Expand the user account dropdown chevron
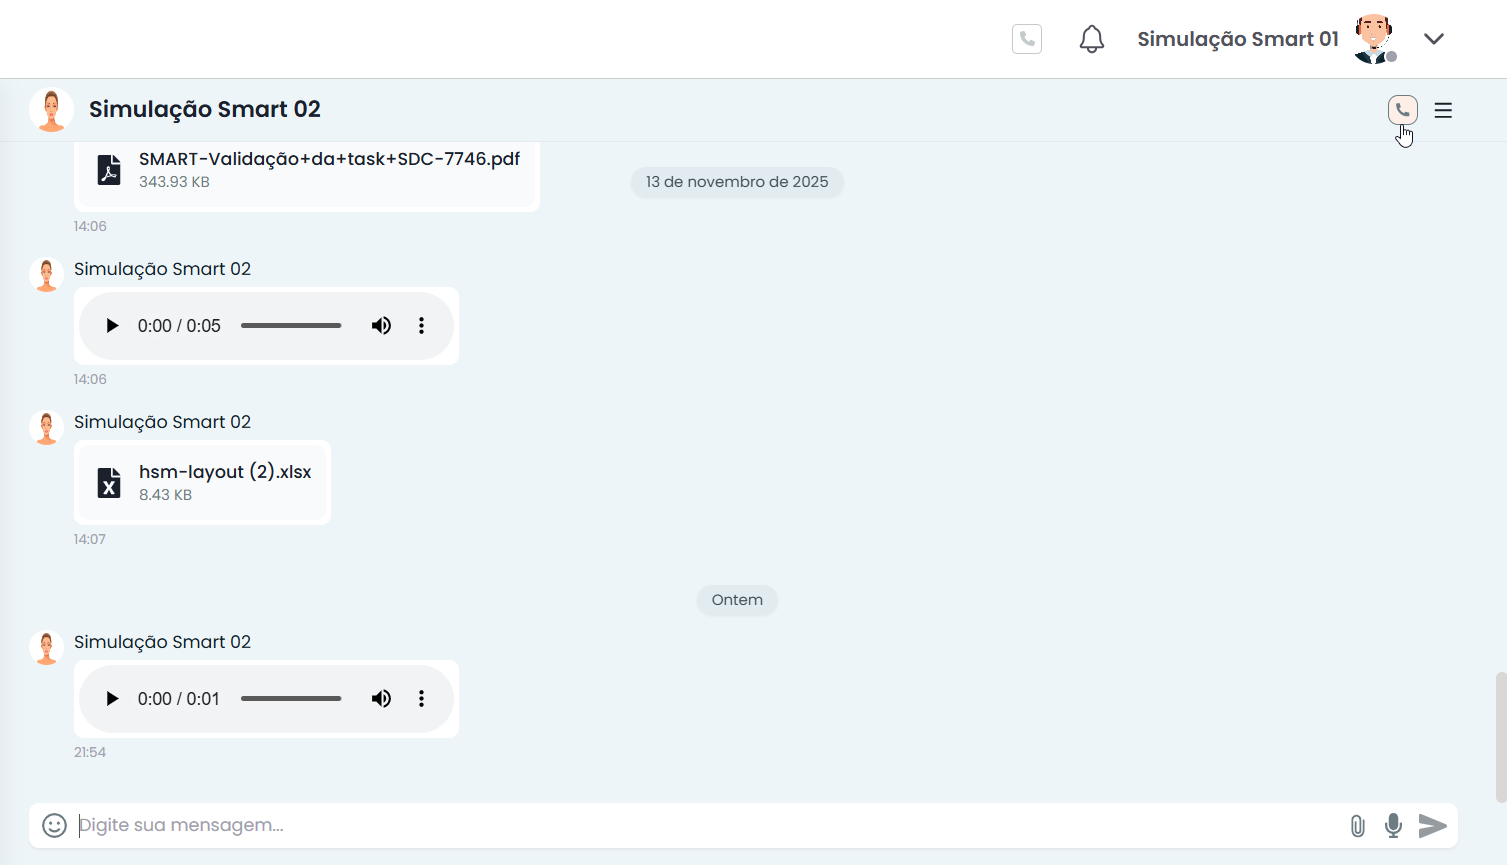Viewport: 1507px width, 865px height. 1434,39
